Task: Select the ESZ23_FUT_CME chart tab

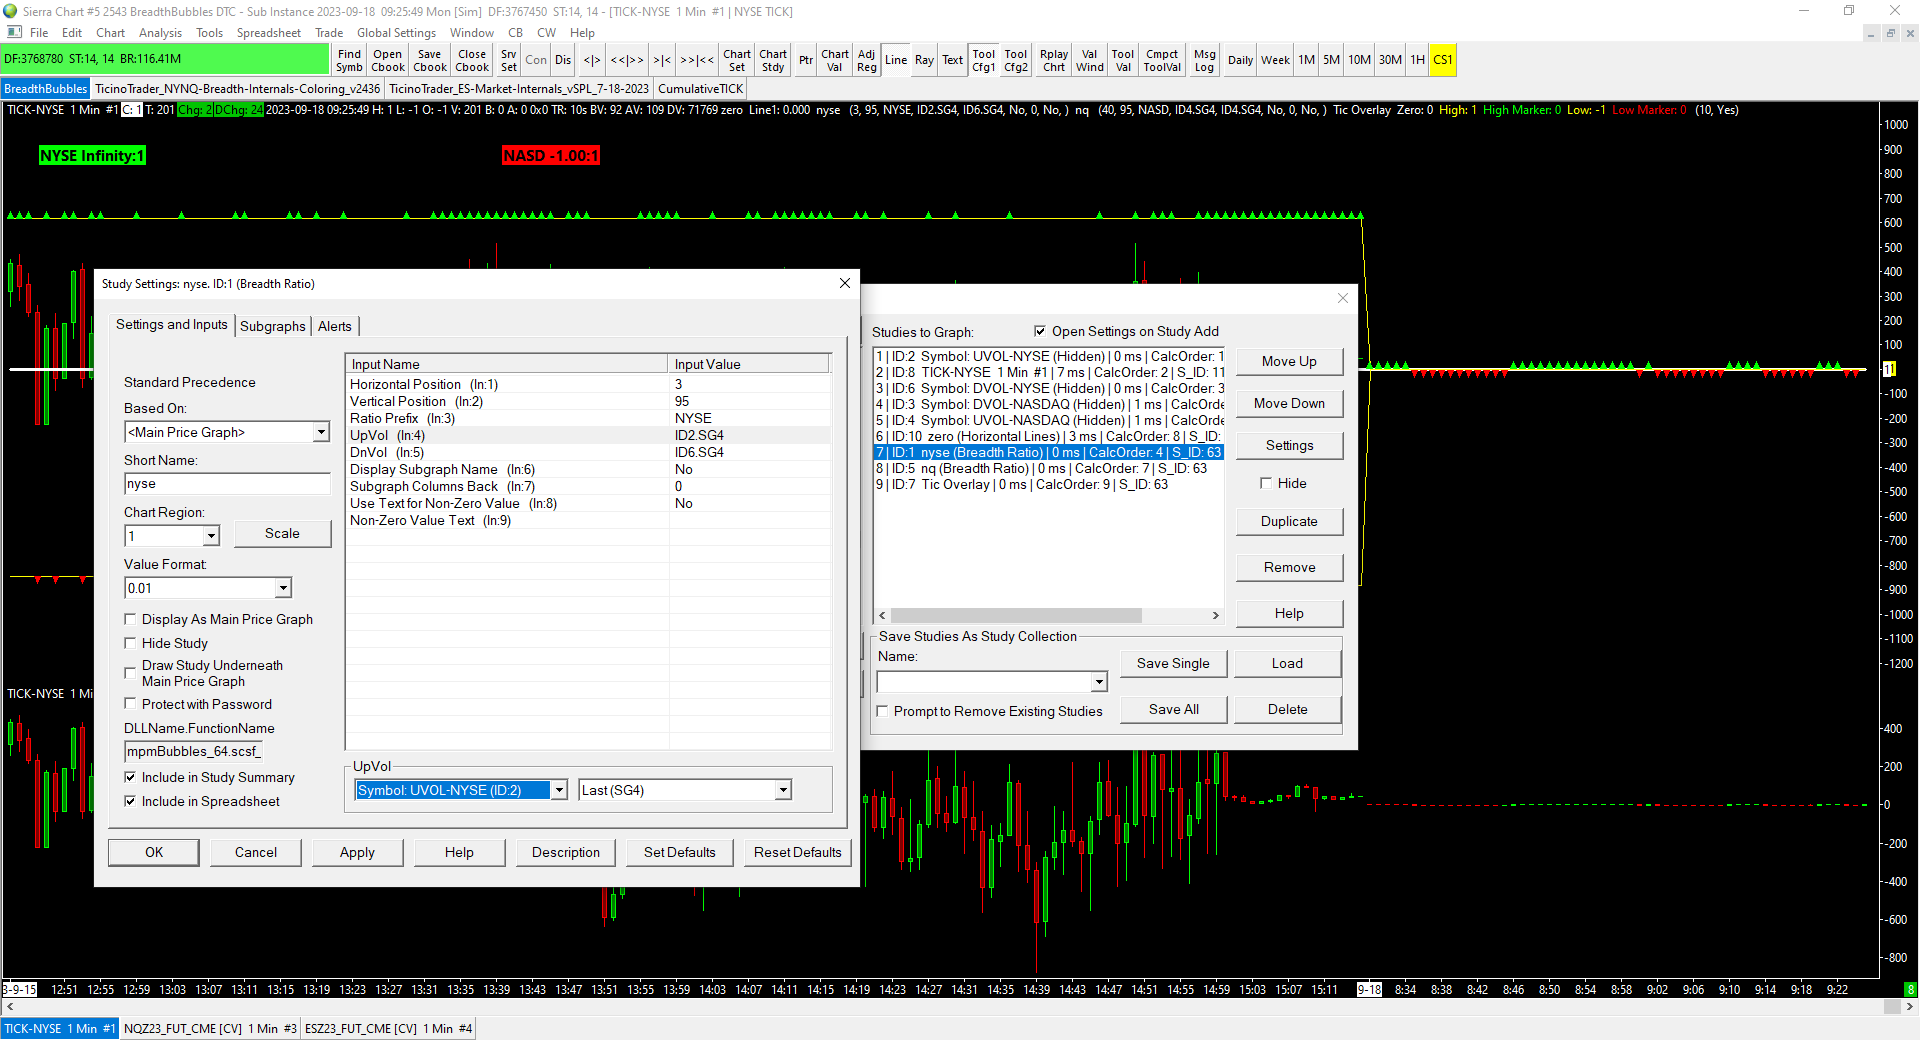Action: tap(388, 1029)
